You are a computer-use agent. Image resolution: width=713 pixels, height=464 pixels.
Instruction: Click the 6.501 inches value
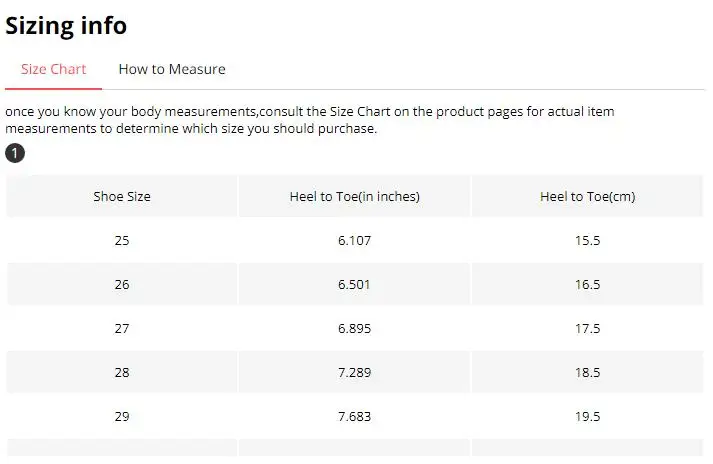coord(355,284)
